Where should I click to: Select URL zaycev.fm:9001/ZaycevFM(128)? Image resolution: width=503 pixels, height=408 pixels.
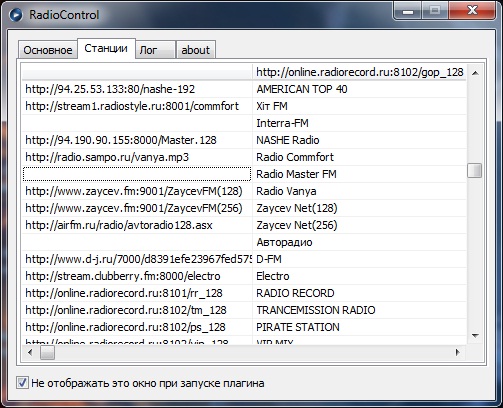[137, 191]
